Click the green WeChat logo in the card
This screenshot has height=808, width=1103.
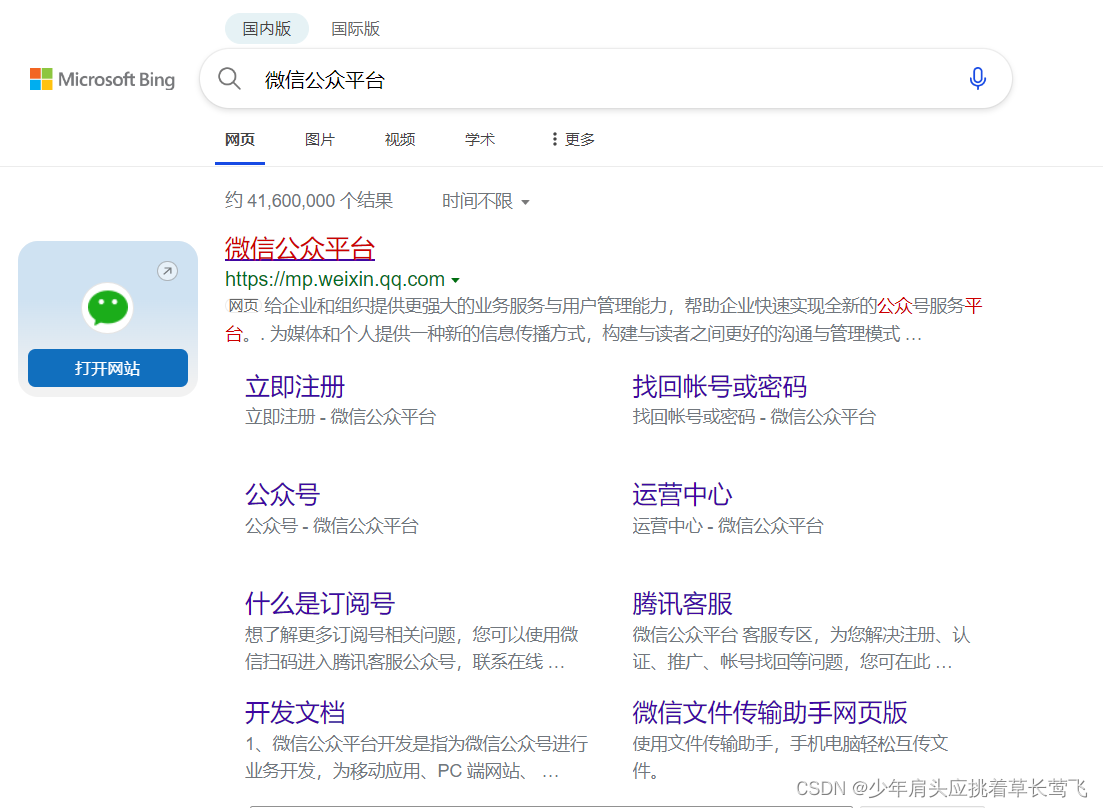pos(108,307)
